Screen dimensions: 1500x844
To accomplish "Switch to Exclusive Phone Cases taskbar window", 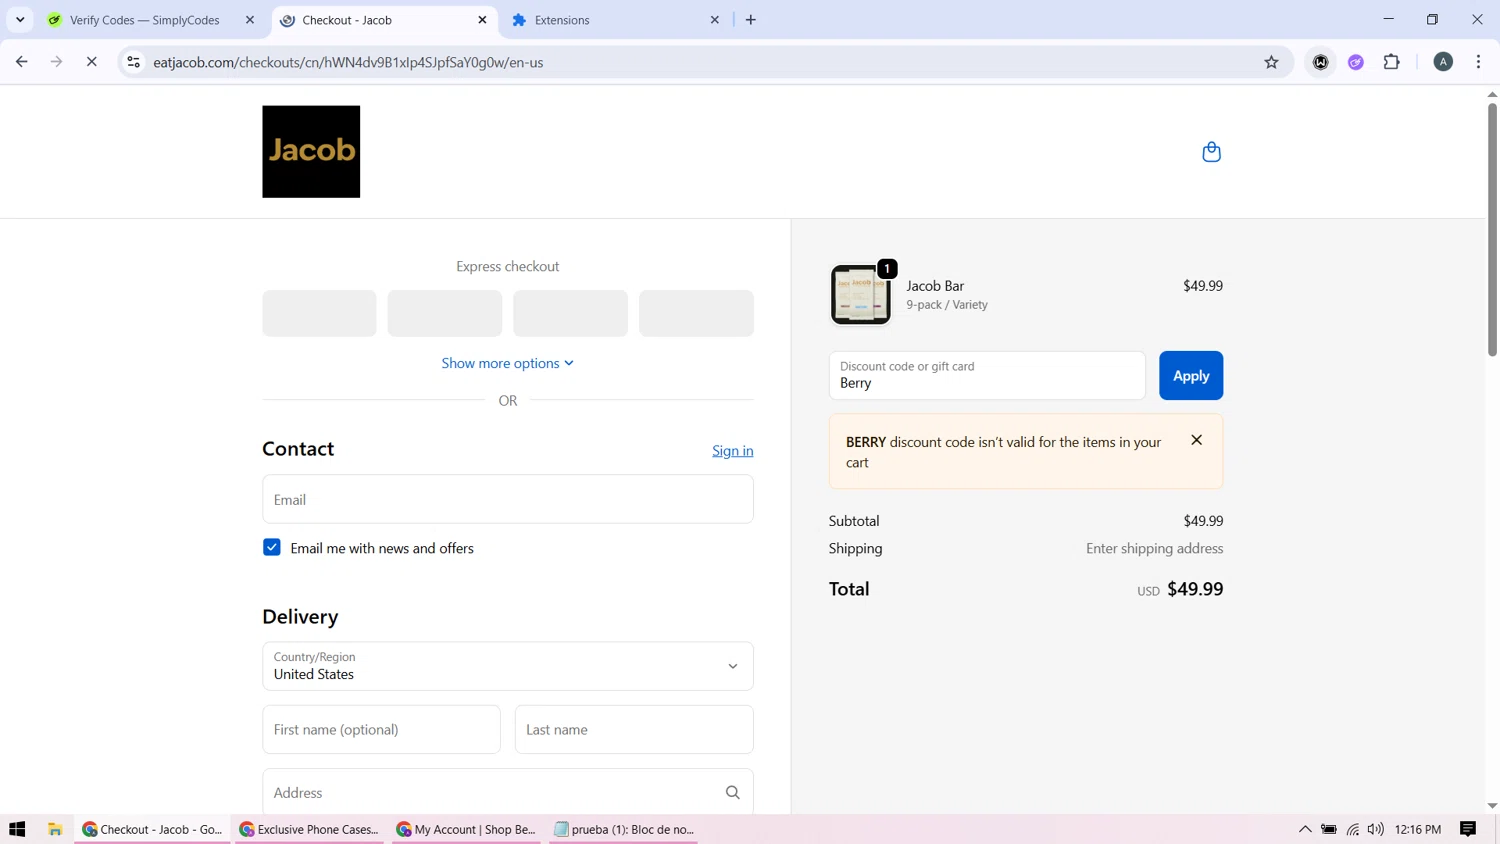I will 309,829.
